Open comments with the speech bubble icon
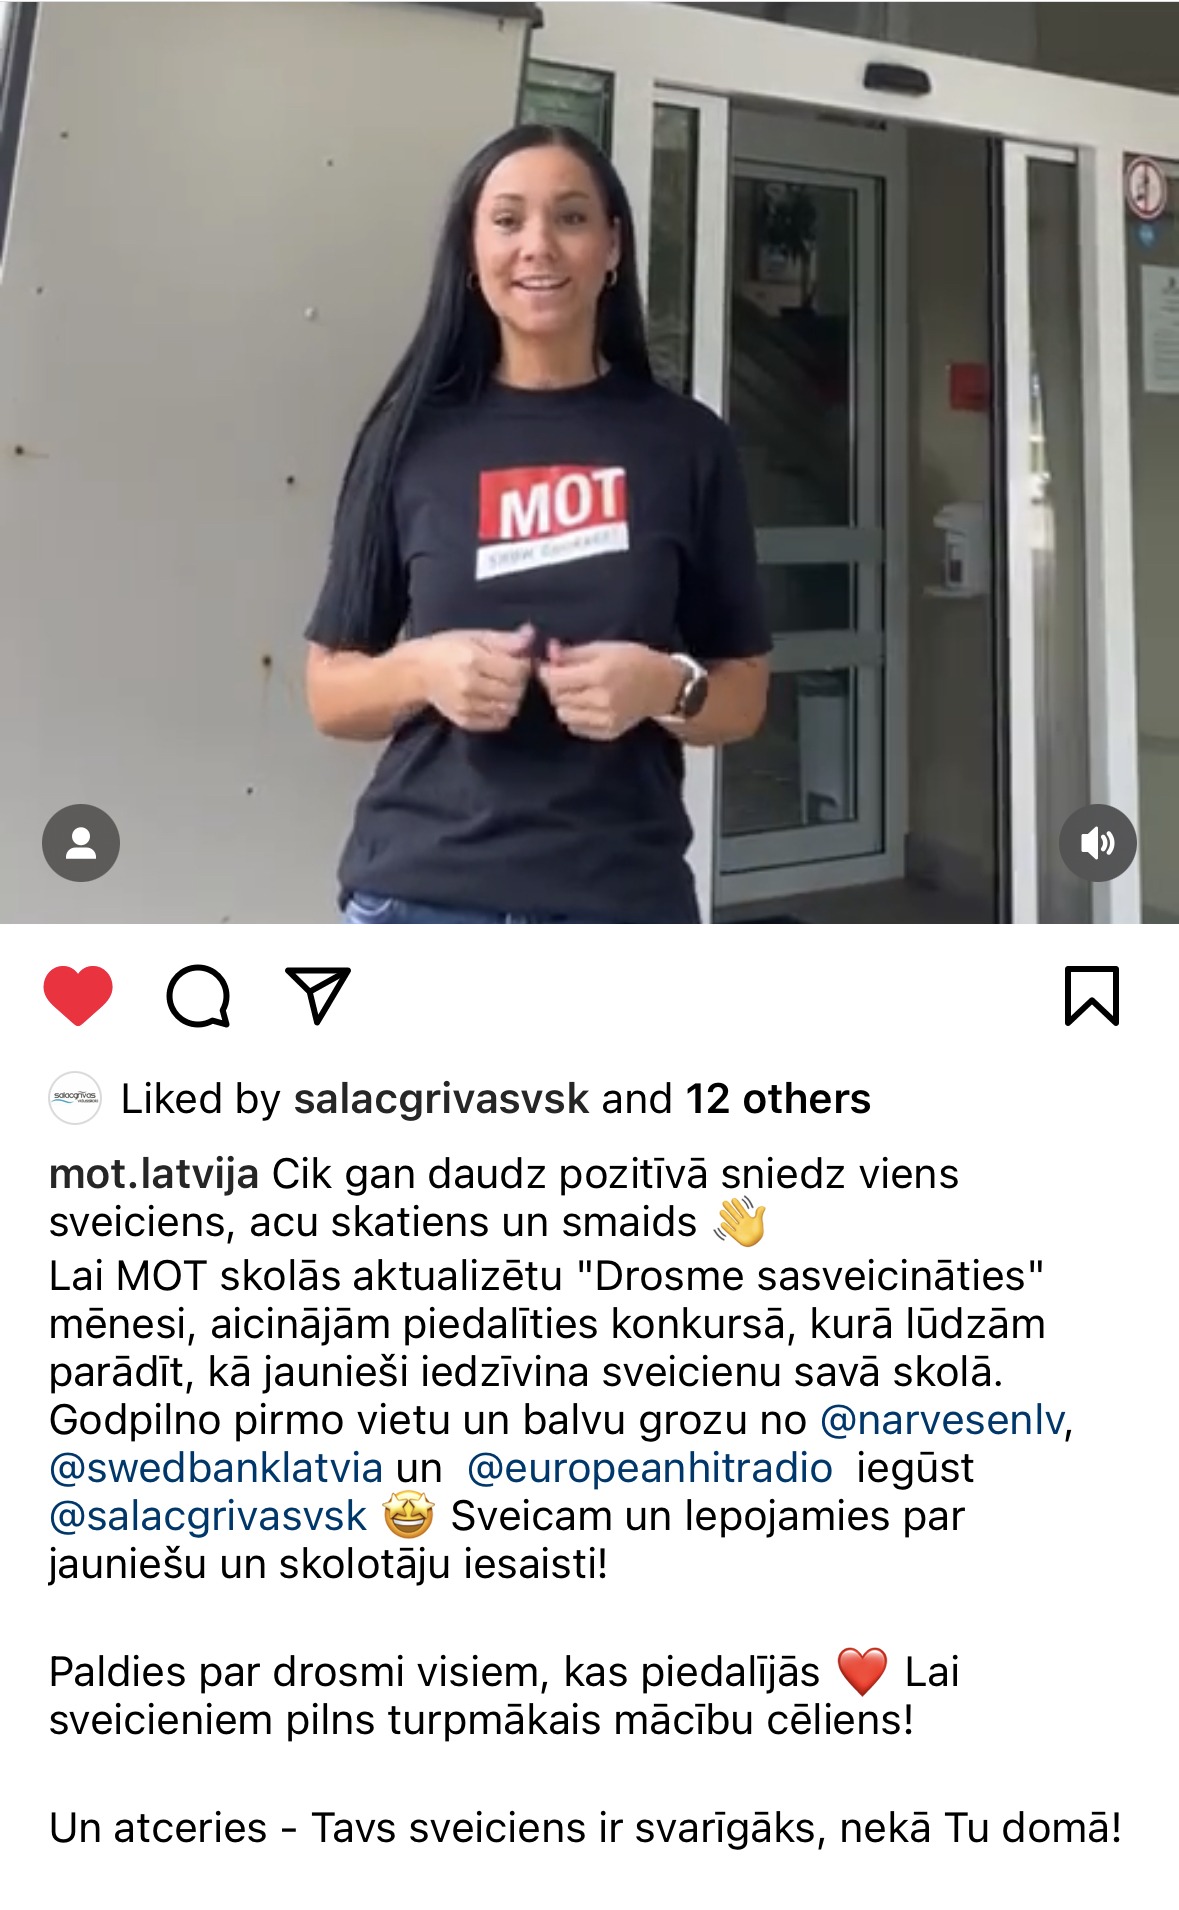 click(x=198, y=996)
